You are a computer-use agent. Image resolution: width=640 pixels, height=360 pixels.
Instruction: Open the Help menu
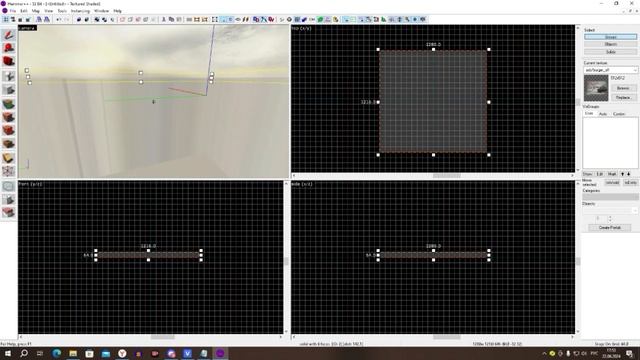point(118,11)
